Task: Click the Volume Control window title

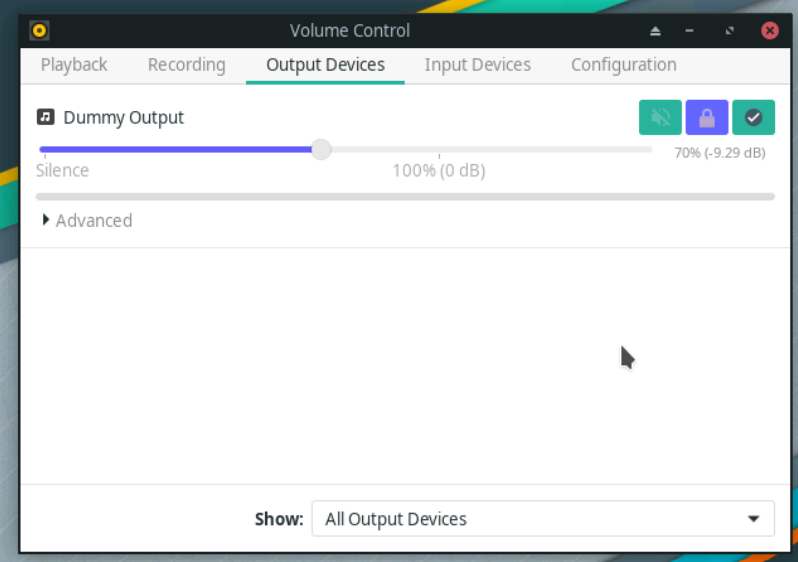Action: coord(350,31)
